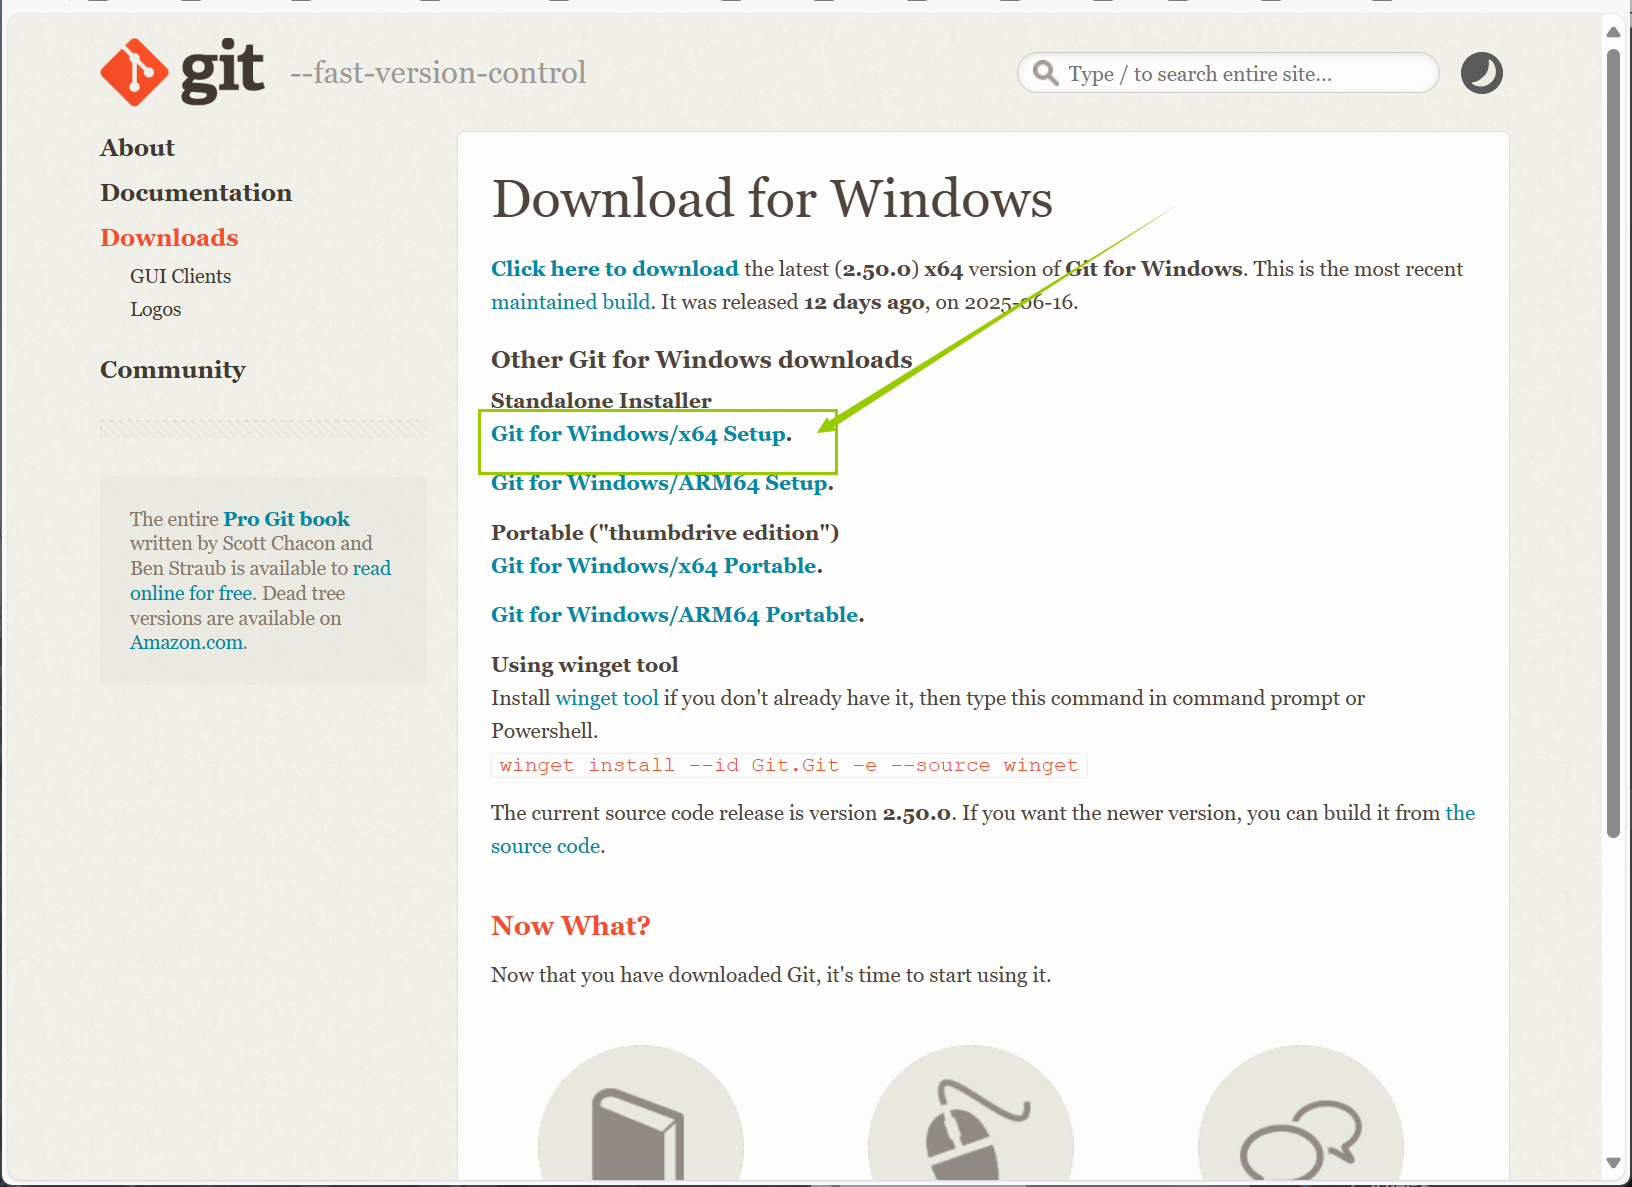Open the Pro Git book link

coord(286,519)
